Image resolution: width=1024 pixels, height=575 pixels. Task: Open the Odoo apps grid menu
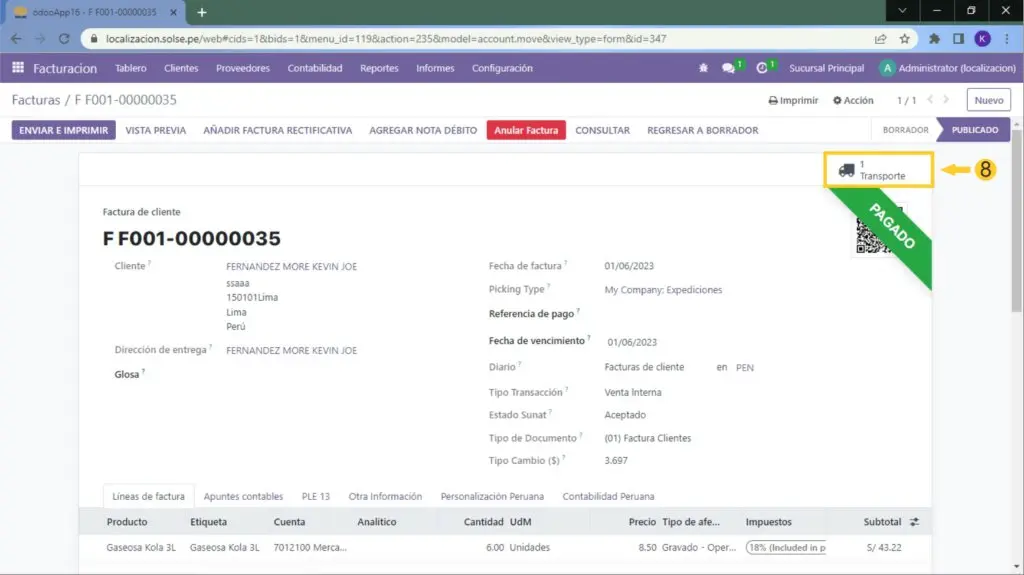tap(18, 68)
